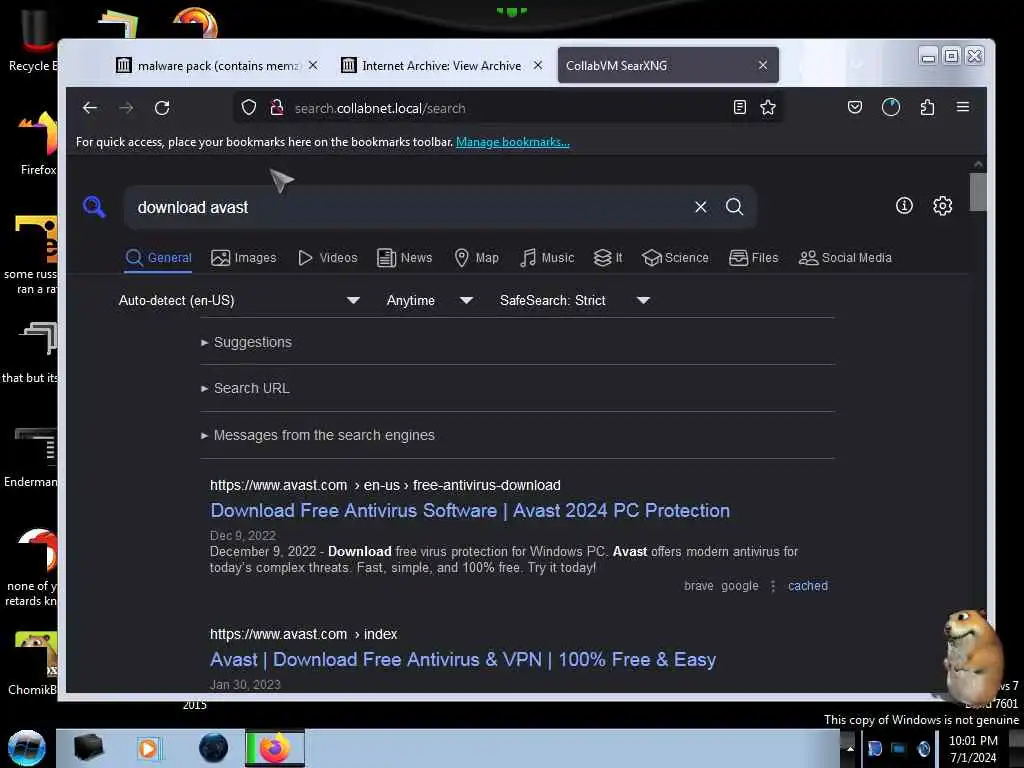
Task: Select the Enderman desktop icon
Action: pyautogui.click(x=31, y=457)
